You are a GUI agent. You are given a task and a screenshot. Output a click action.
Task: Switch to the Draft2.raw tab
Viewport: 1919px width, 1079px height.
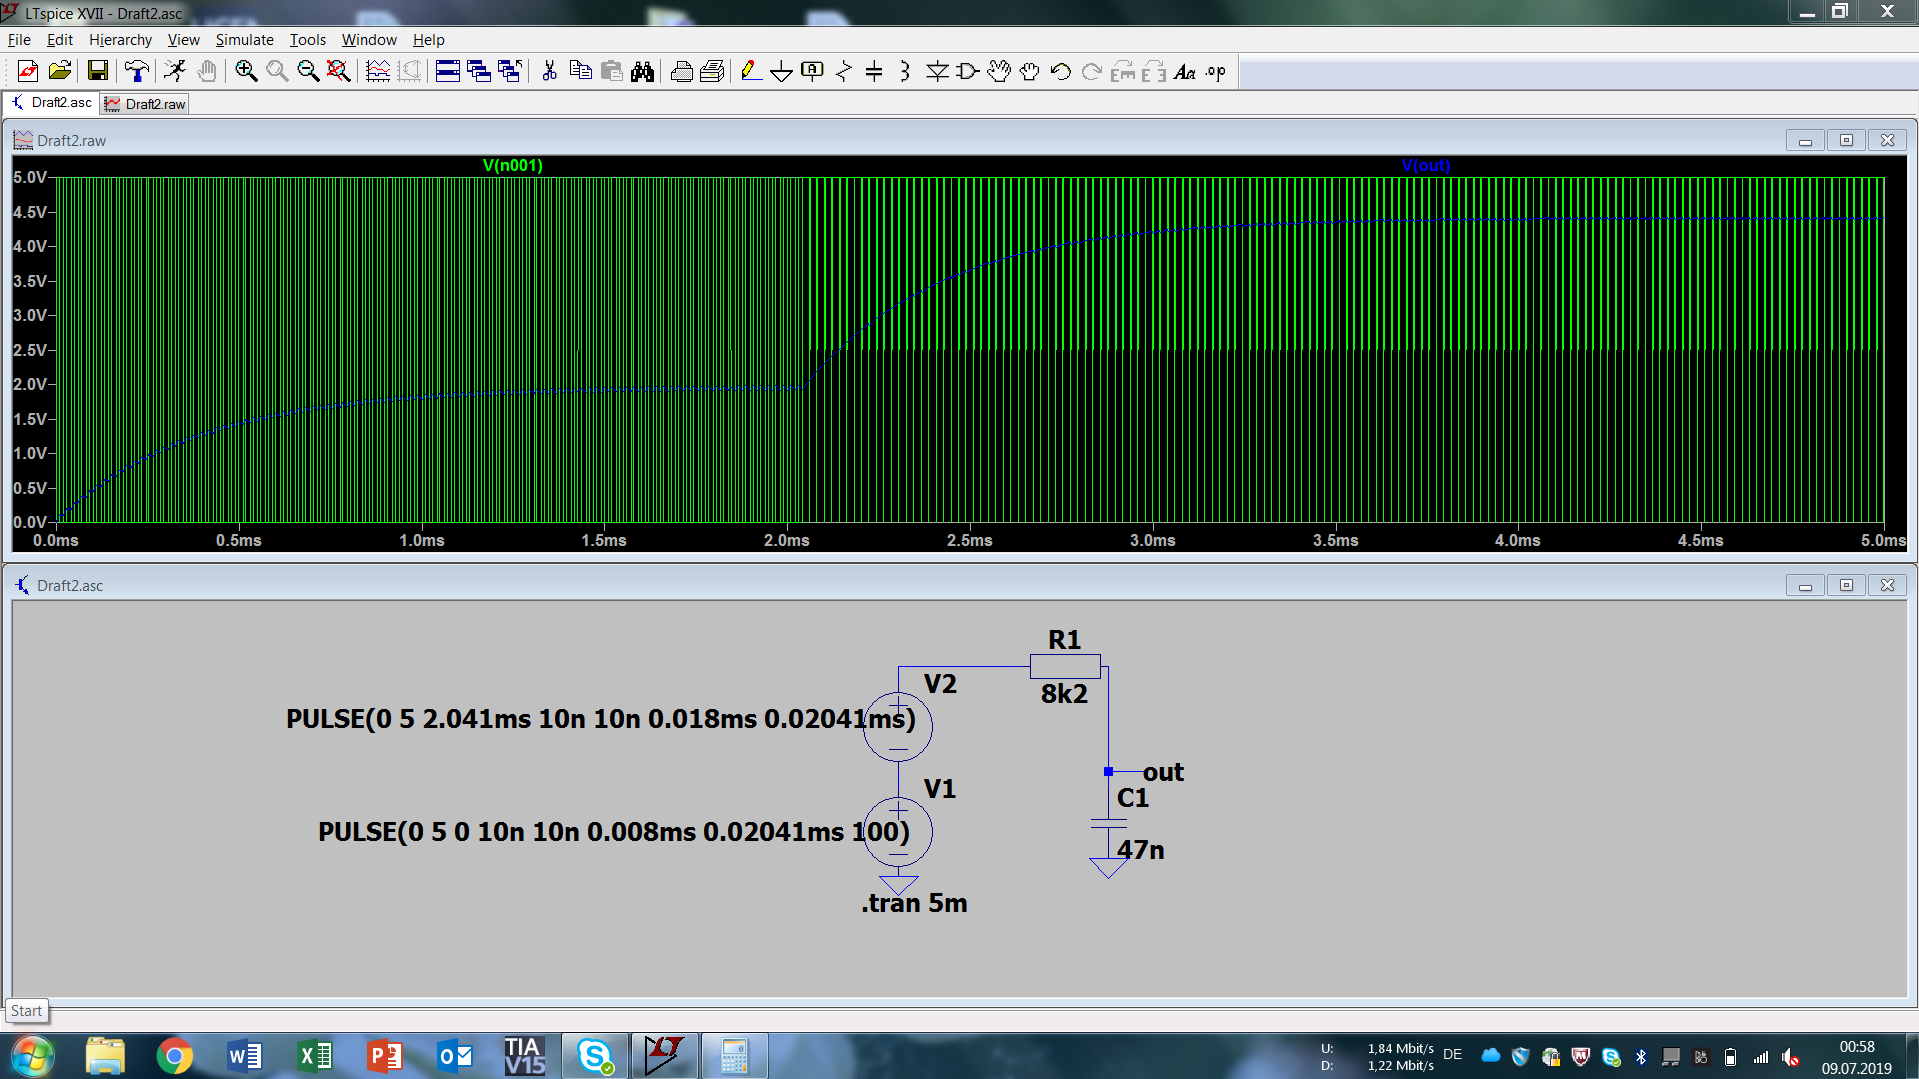tap(145, 104)
